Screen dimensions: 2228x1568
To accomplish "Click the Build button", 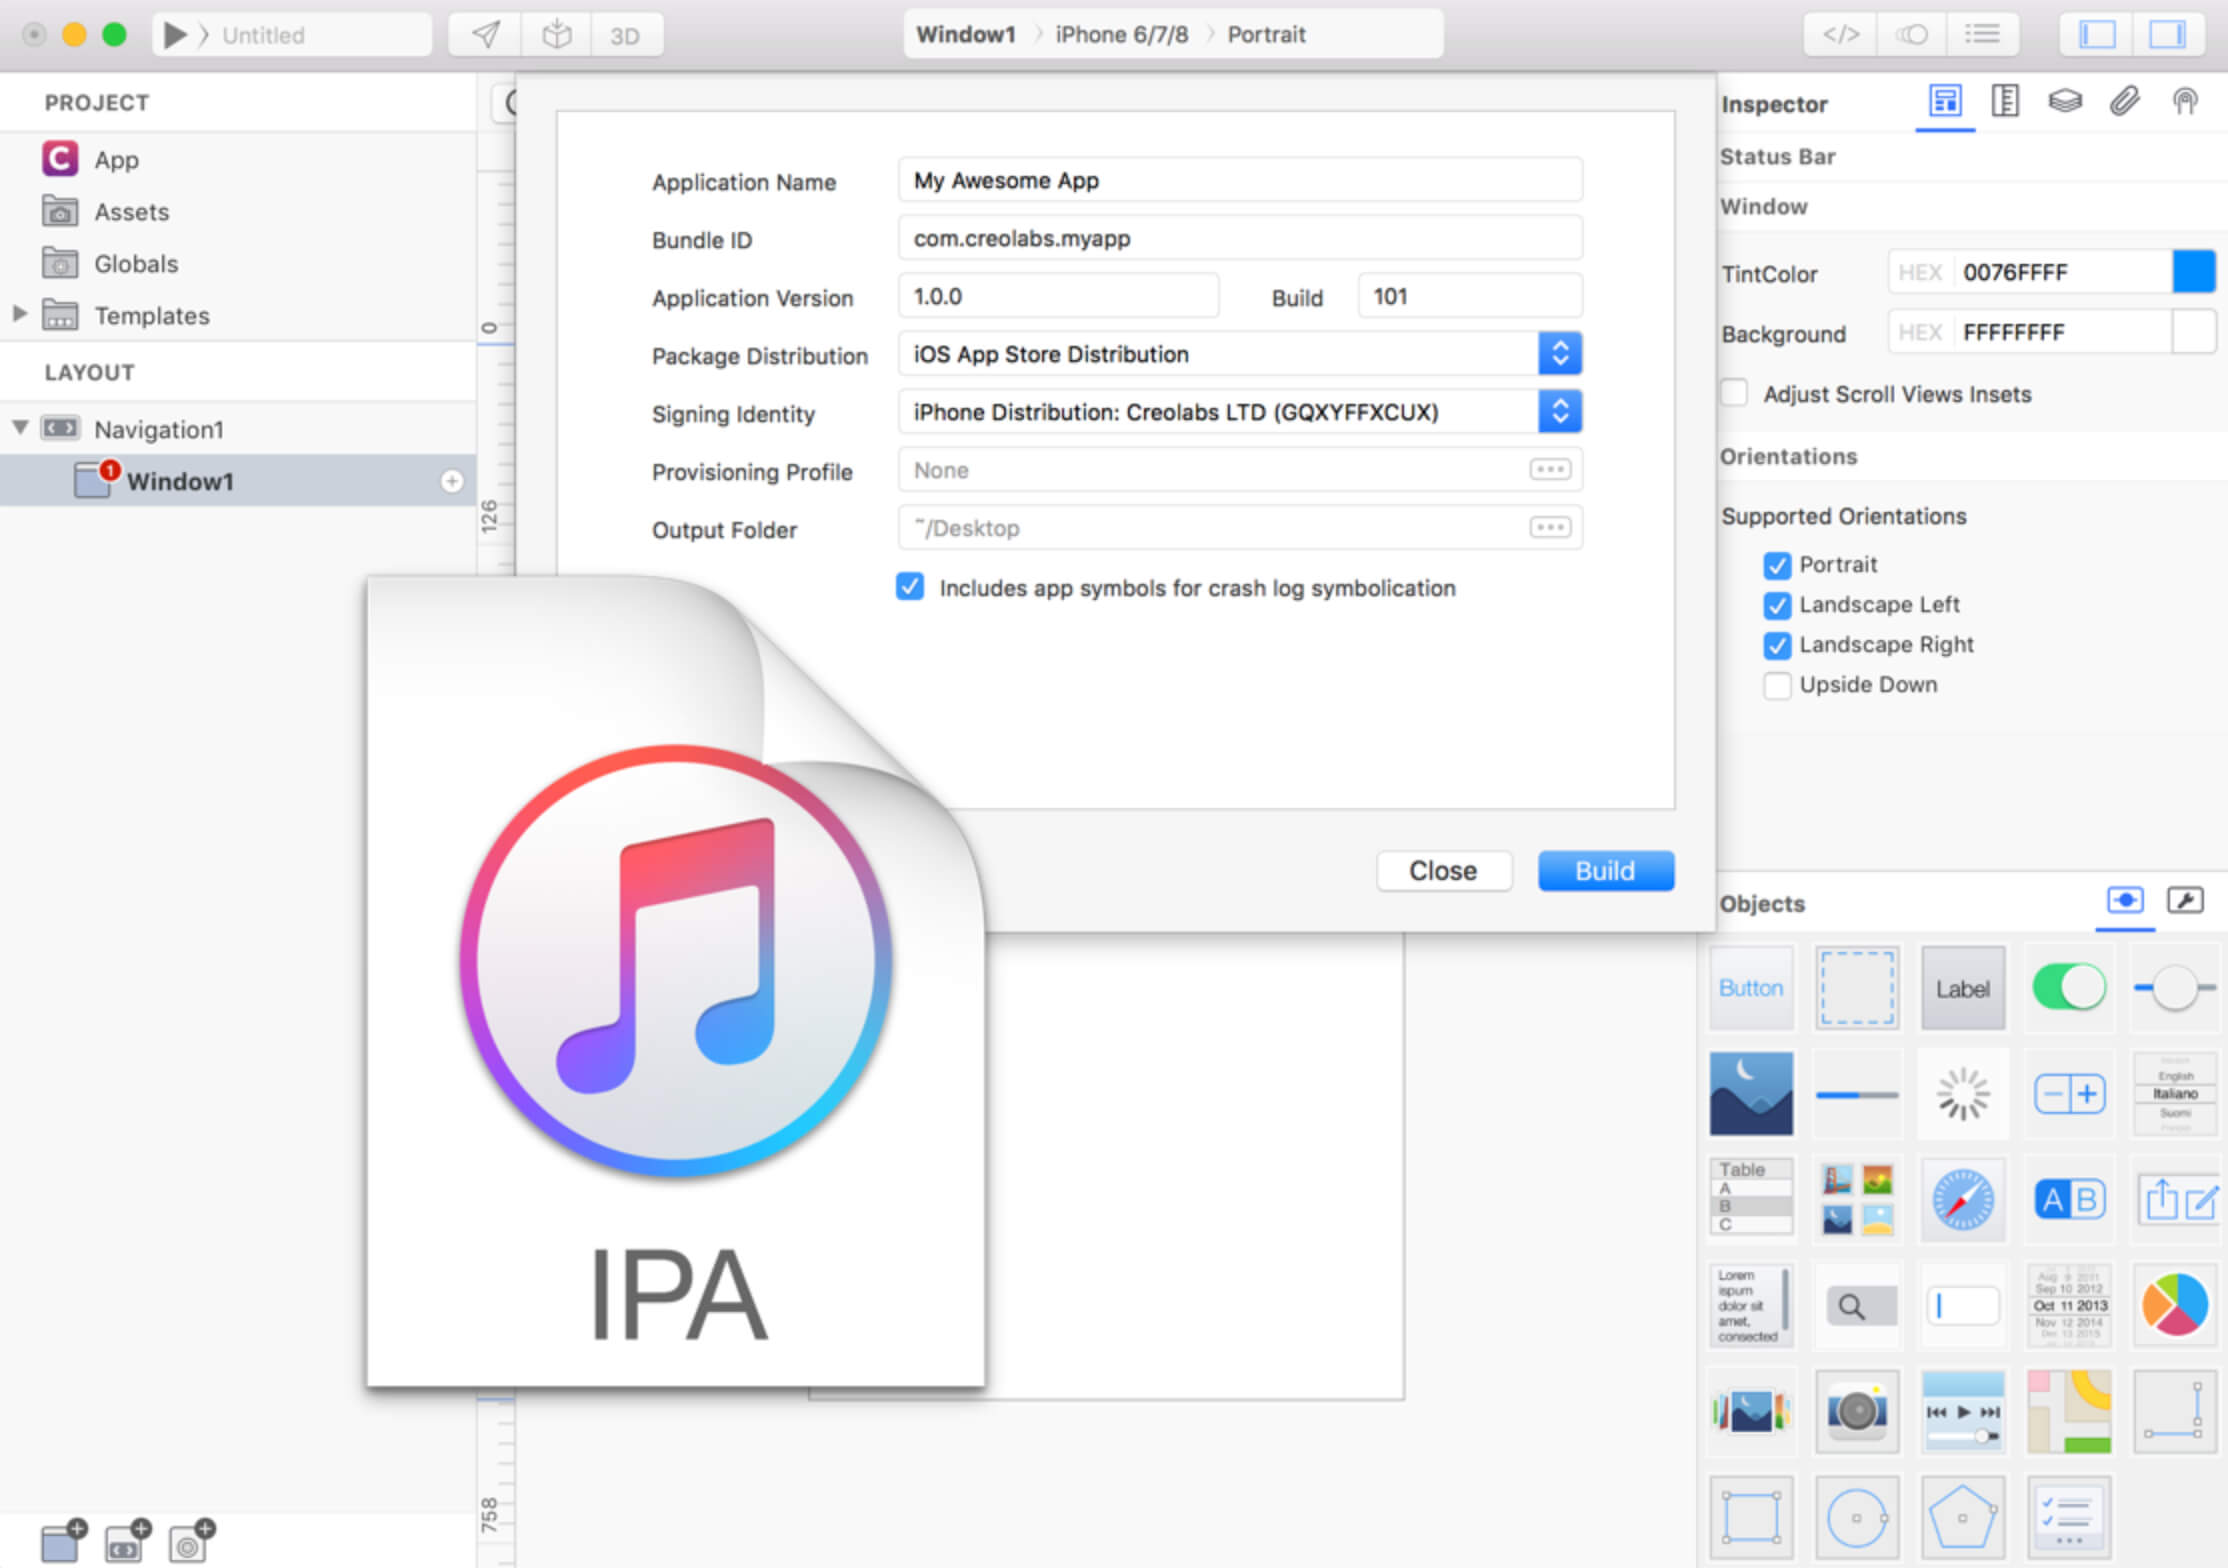I will click(x=1605, y=871).
